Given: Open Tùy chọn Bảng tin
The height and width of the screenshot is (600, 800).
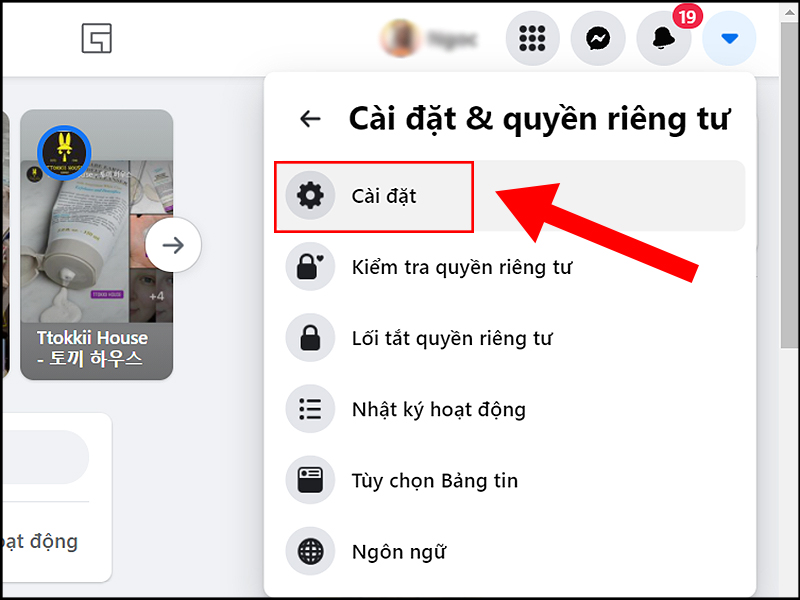Looking at the screenshot, I should coord(510,480).
